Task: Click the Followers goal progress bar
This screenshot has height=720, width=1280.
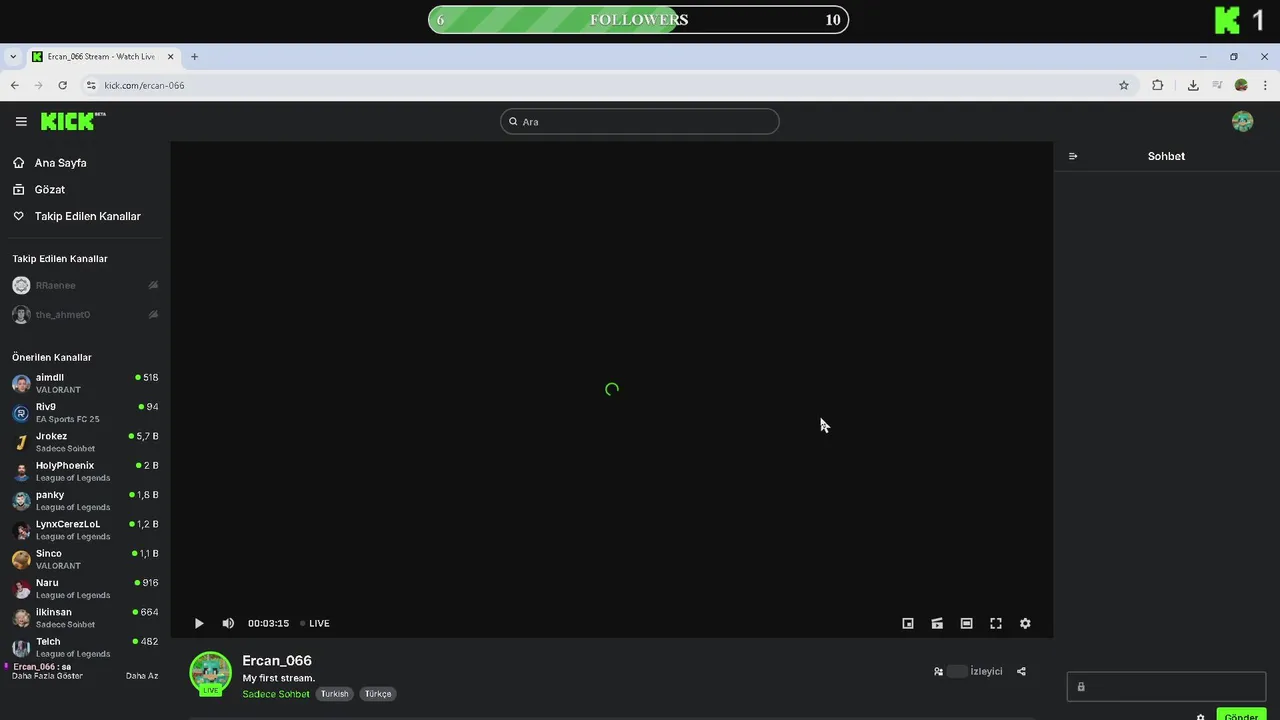Action: tap(638, 20)
